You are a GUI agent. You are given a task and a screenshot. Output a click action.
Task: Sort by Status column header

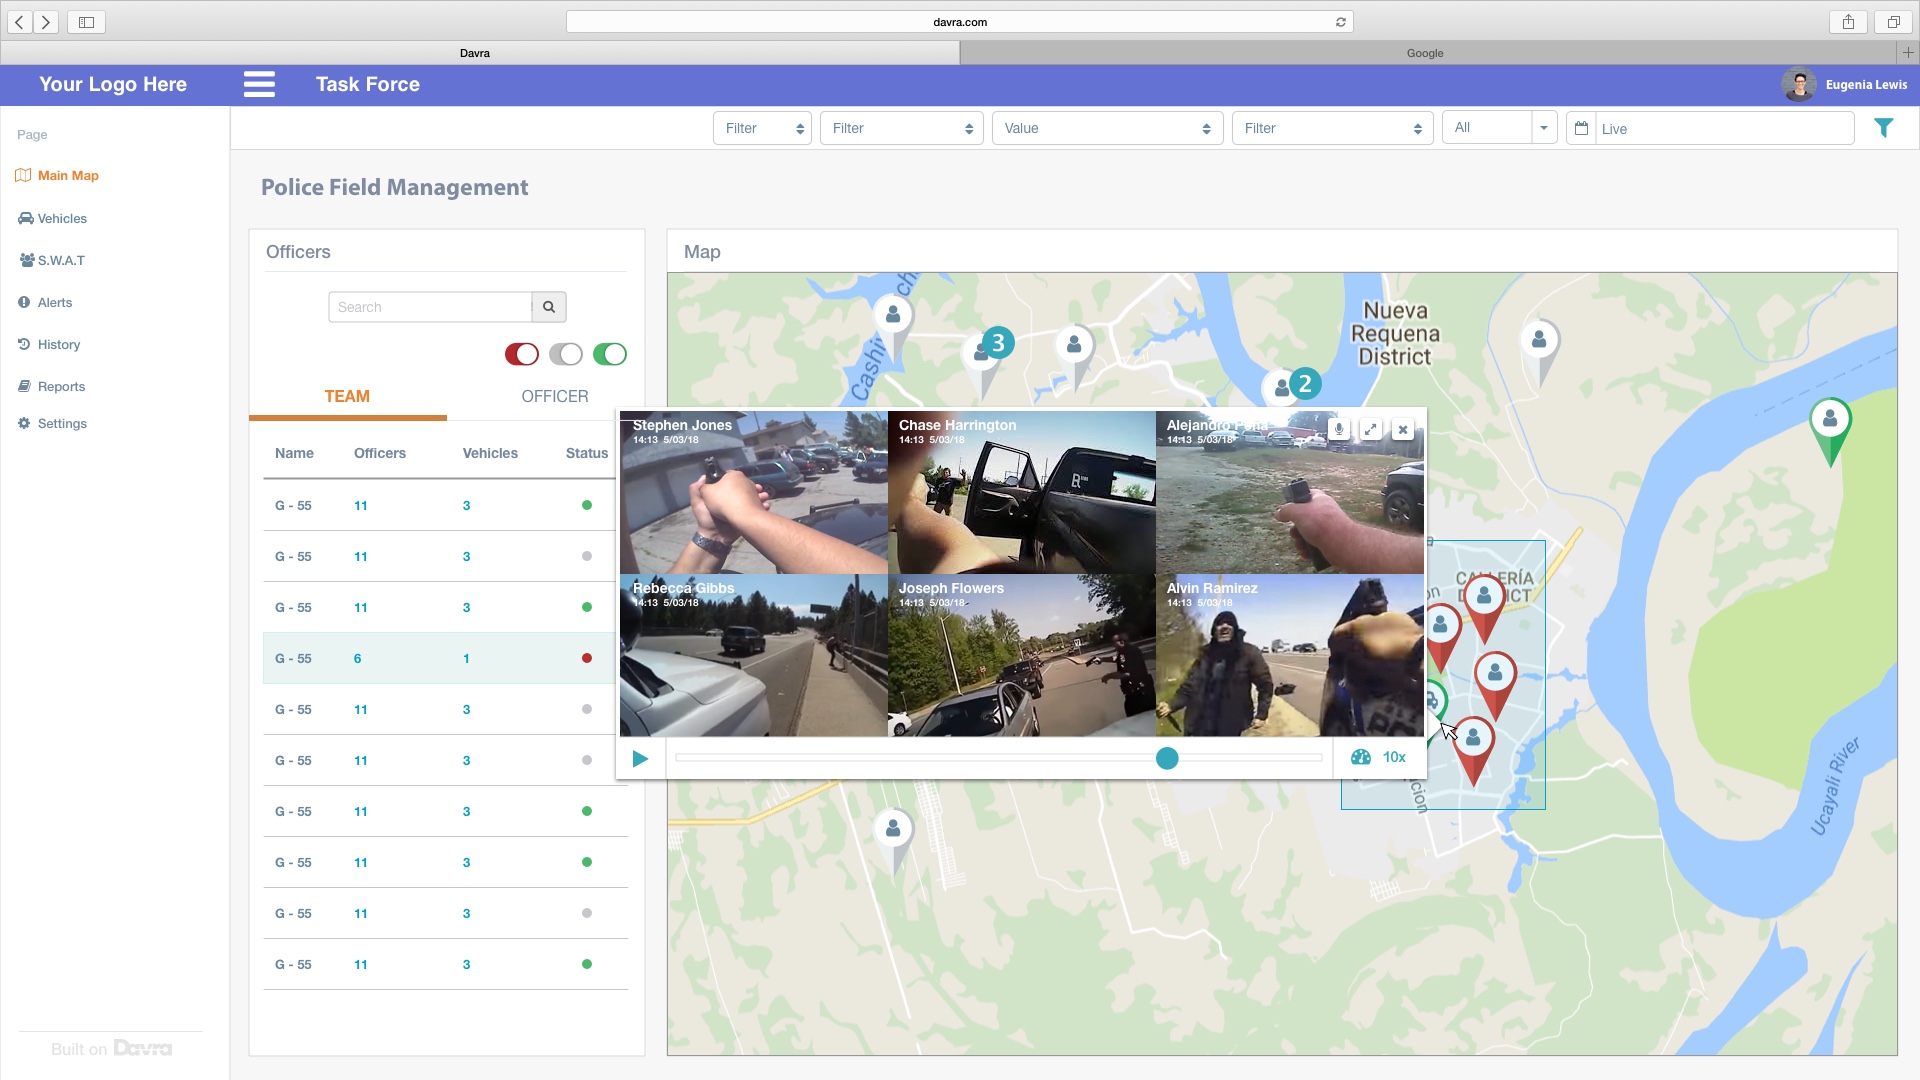pos(587,453)
